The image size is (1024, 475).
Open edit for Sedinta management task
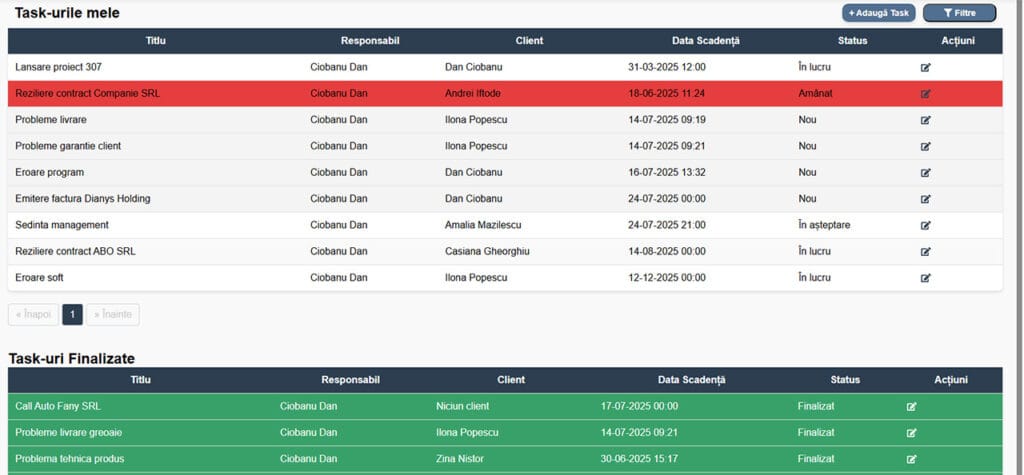click(x=925, y=225)
